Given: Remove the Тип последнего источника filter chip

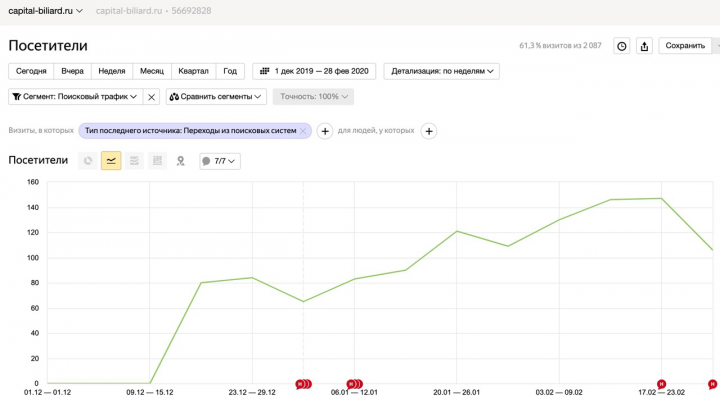Looking at the screenshot, I should tap(303, 131).
